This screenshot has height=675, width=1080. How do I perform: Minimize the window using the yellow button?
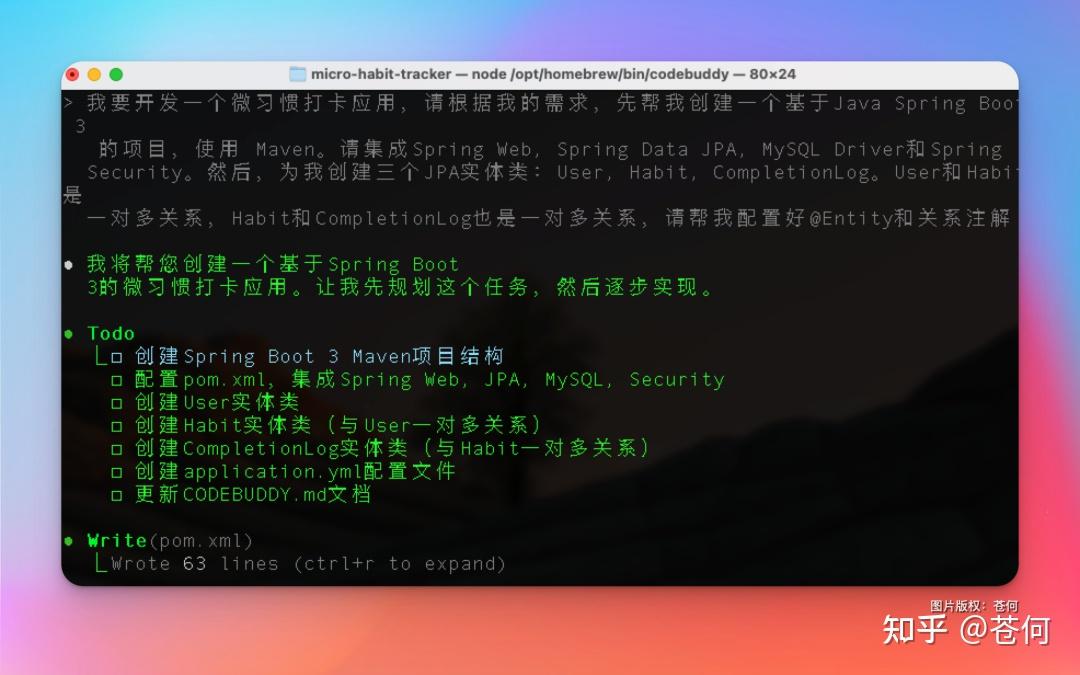94,74
